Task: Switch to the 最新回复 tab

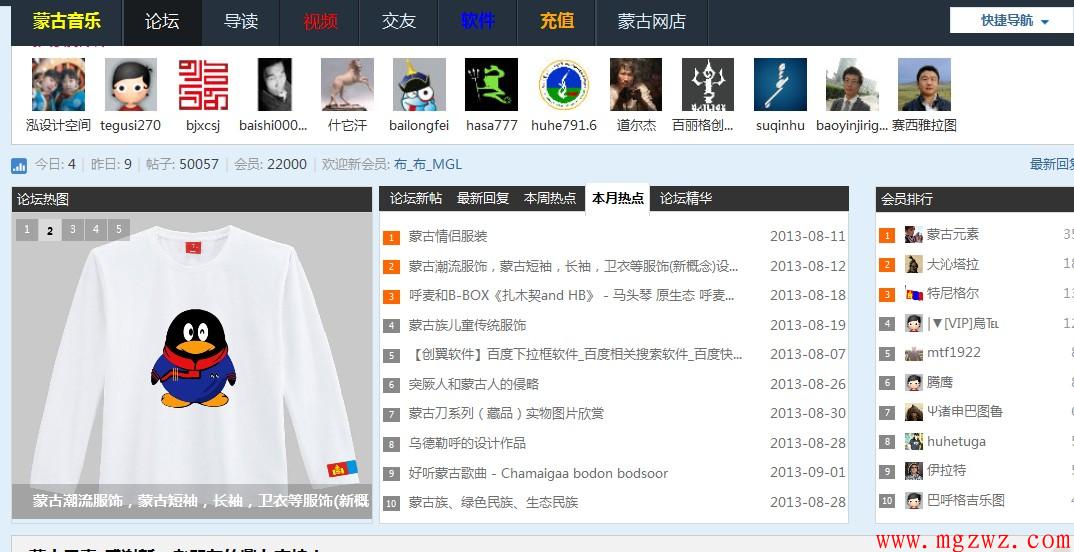Action: pyautogui.click(x=483, y=199)
